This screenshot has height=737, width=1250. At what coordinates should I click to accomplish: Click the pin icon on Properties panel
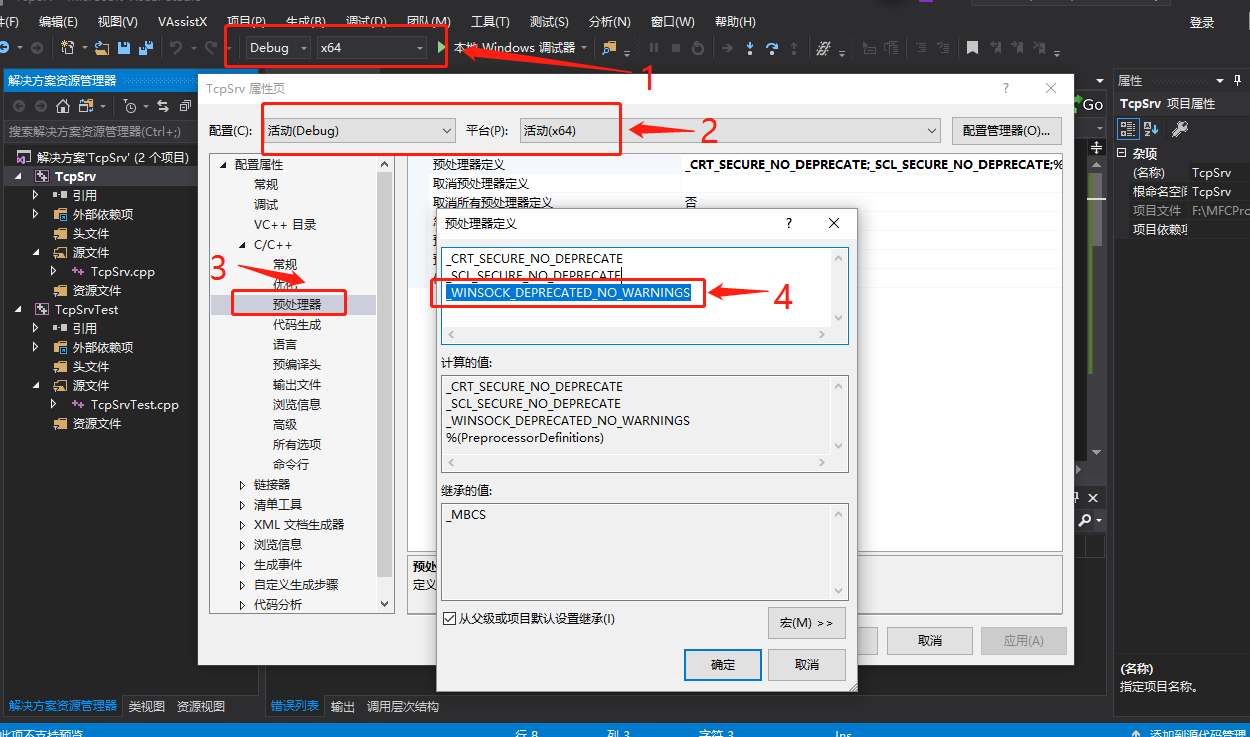point(1237,82)
